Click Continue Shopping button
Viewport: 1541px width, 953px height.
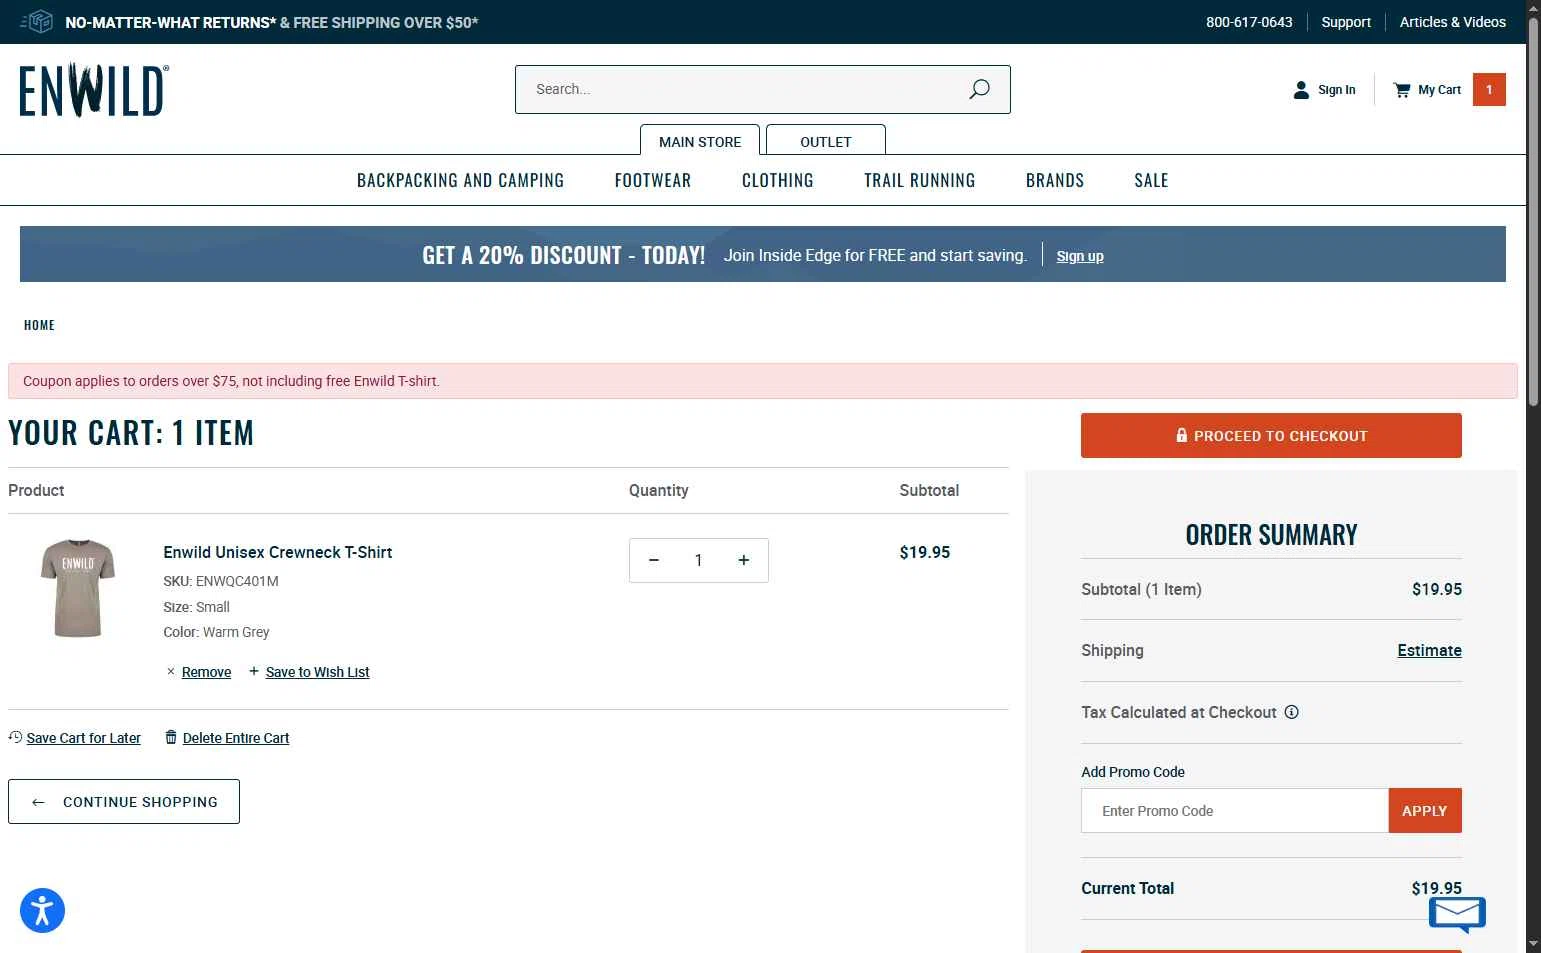pos(124,802)
